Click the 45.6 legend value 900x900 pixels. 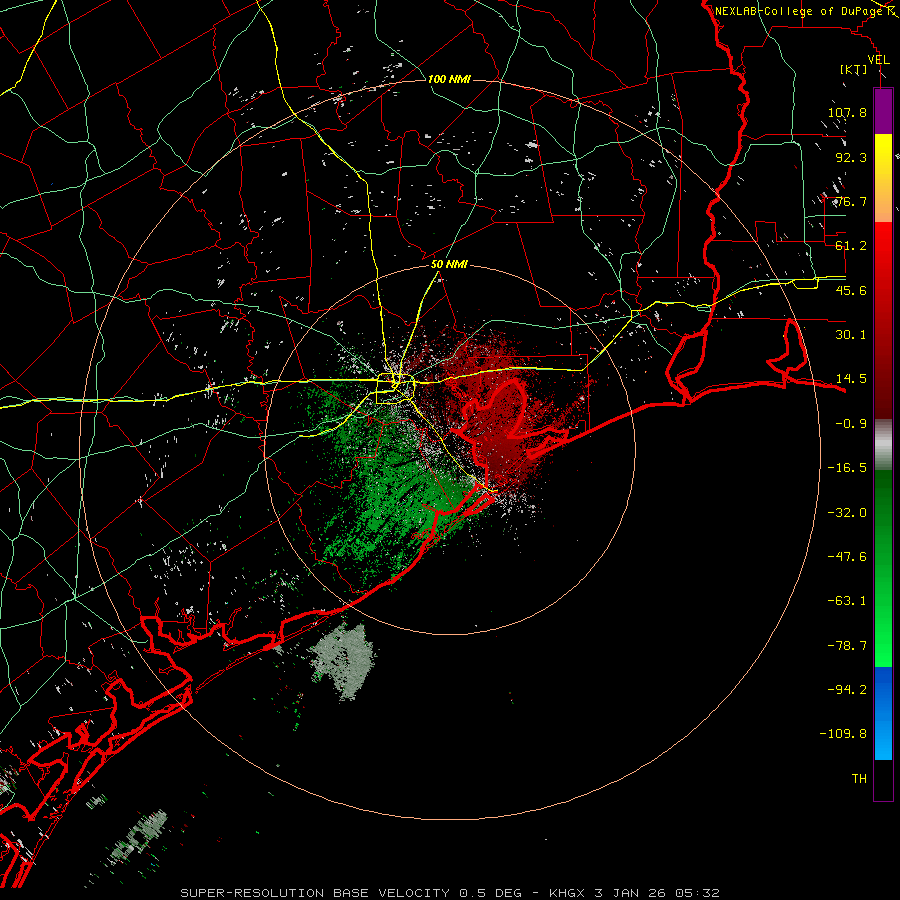pos(851,290)
